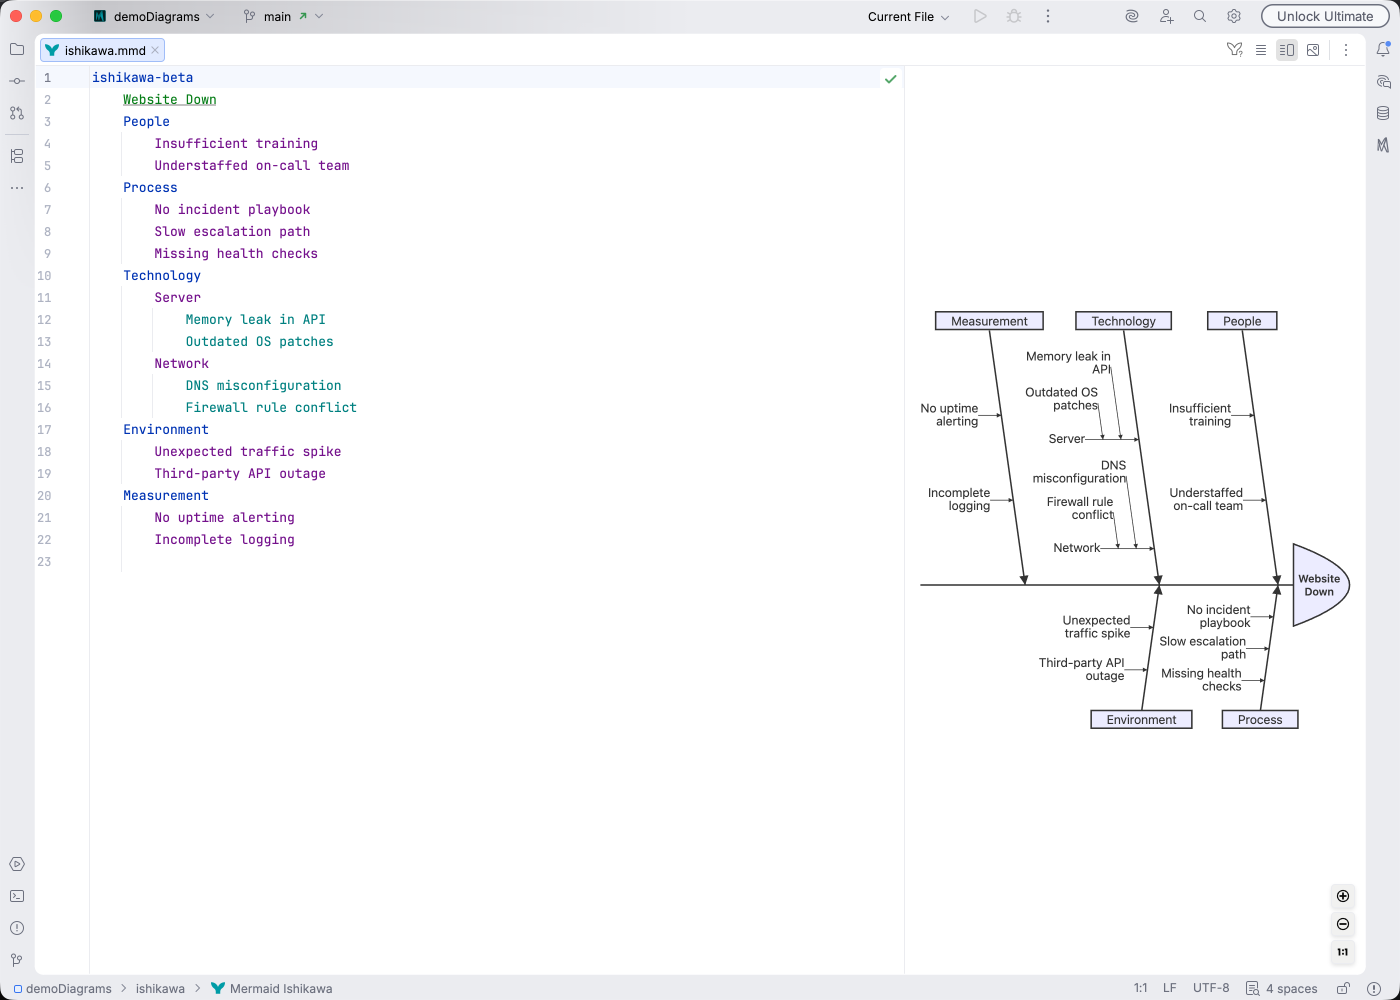1400x1000 pixels.
Task: Switch to preview-only view mode
Action: click(1313, 49)
